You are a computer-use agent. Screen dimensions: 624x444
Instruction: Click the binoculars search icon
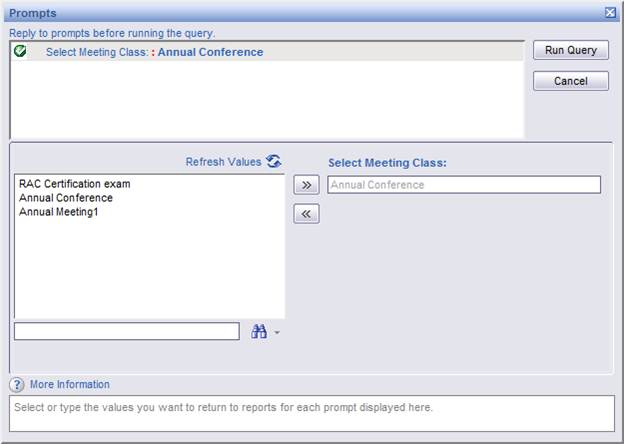258,332
